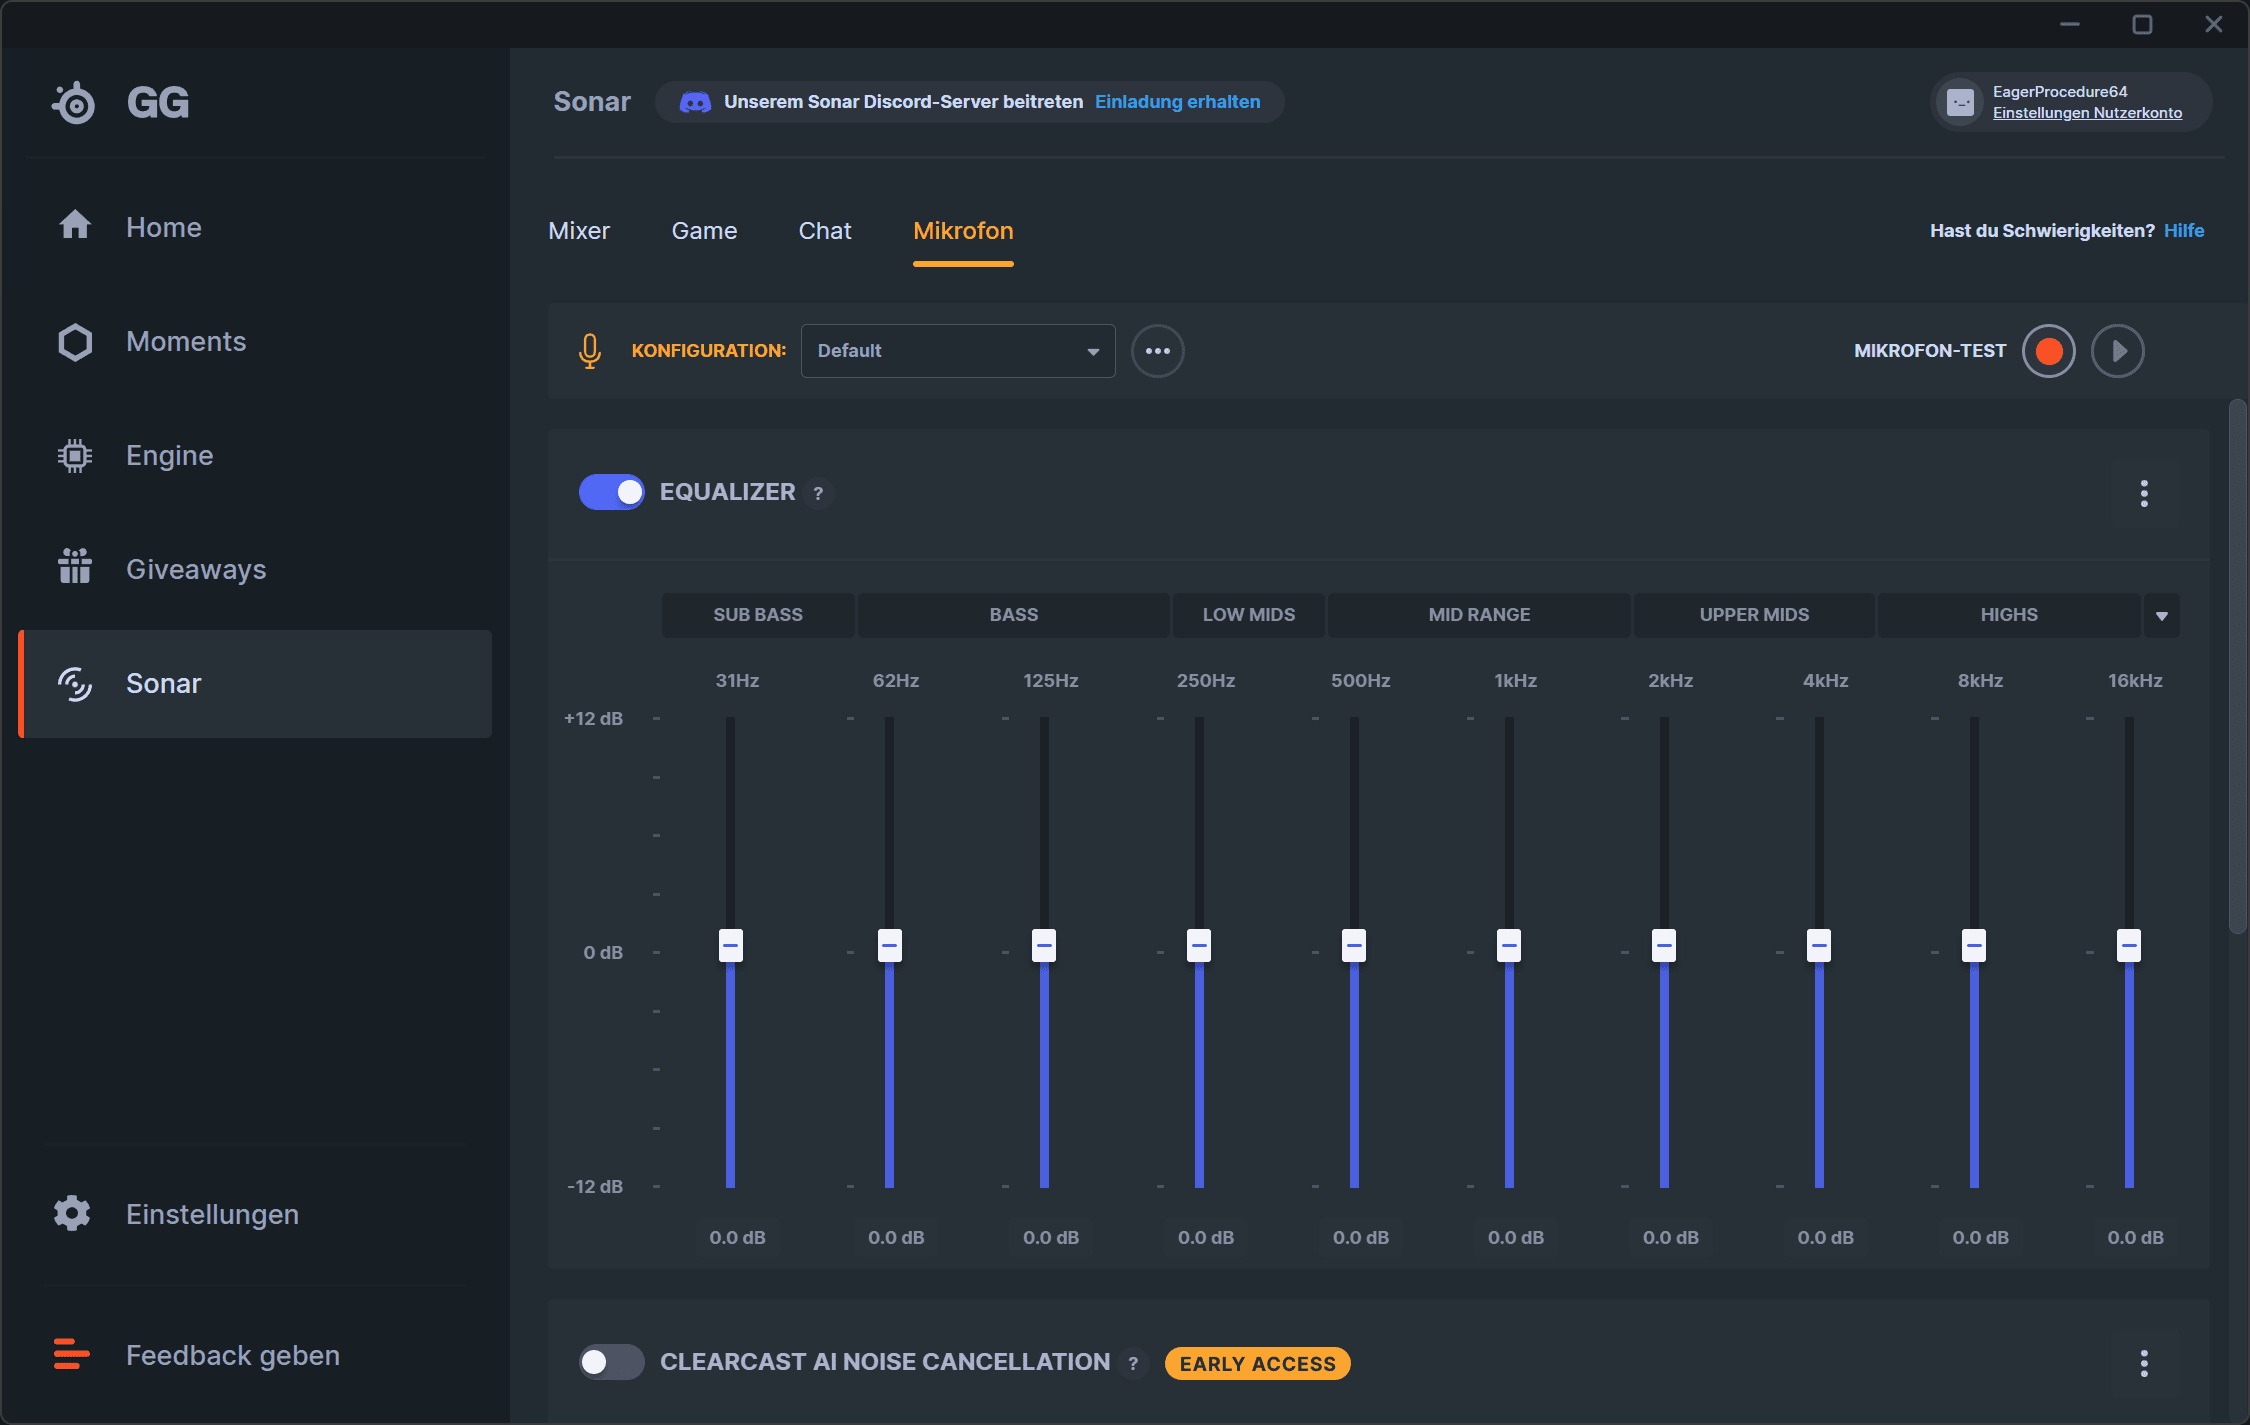This screenshot has width=2250, height=1425.
Task: Click the SteelSeries GG logo icon
Action: point(74,102)
